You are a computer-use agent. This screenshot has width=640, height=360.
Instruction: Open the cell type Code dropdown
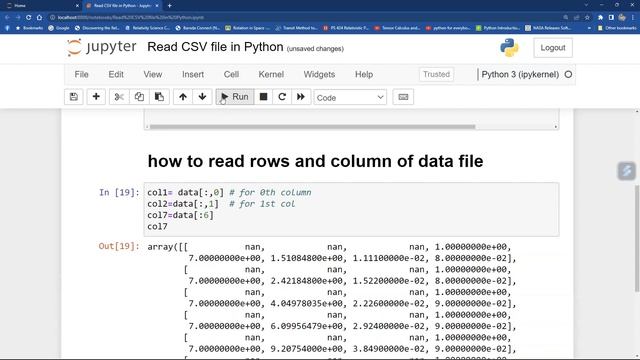tap(350, 98)
